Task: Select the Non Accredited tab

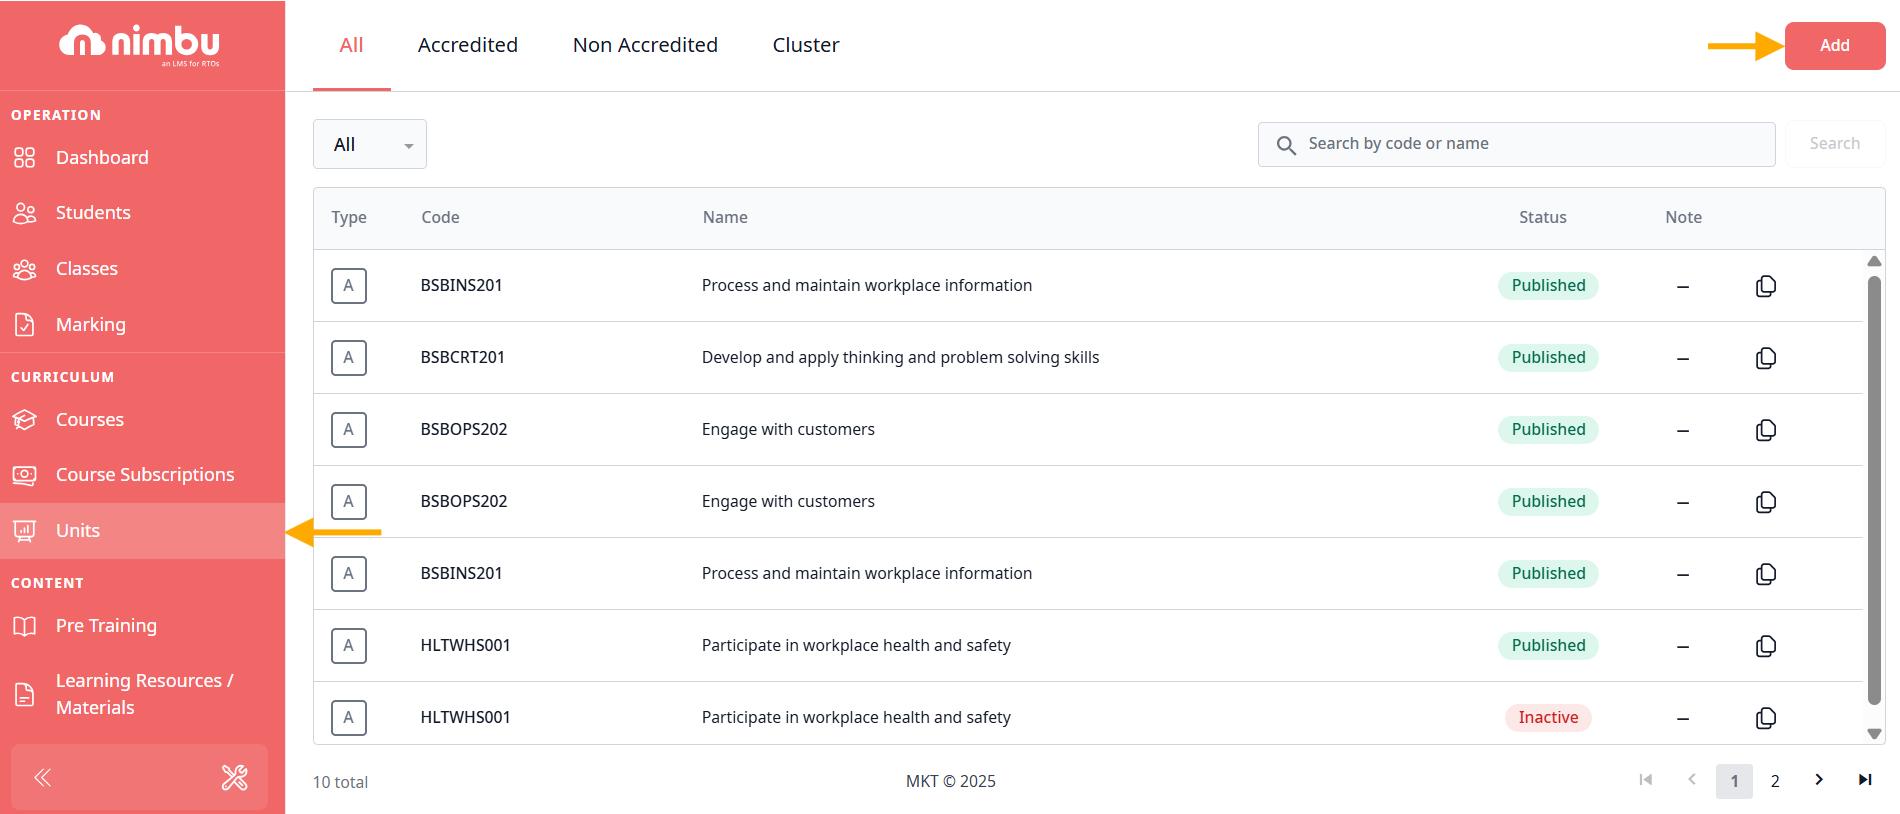Action: click(645, 45)
